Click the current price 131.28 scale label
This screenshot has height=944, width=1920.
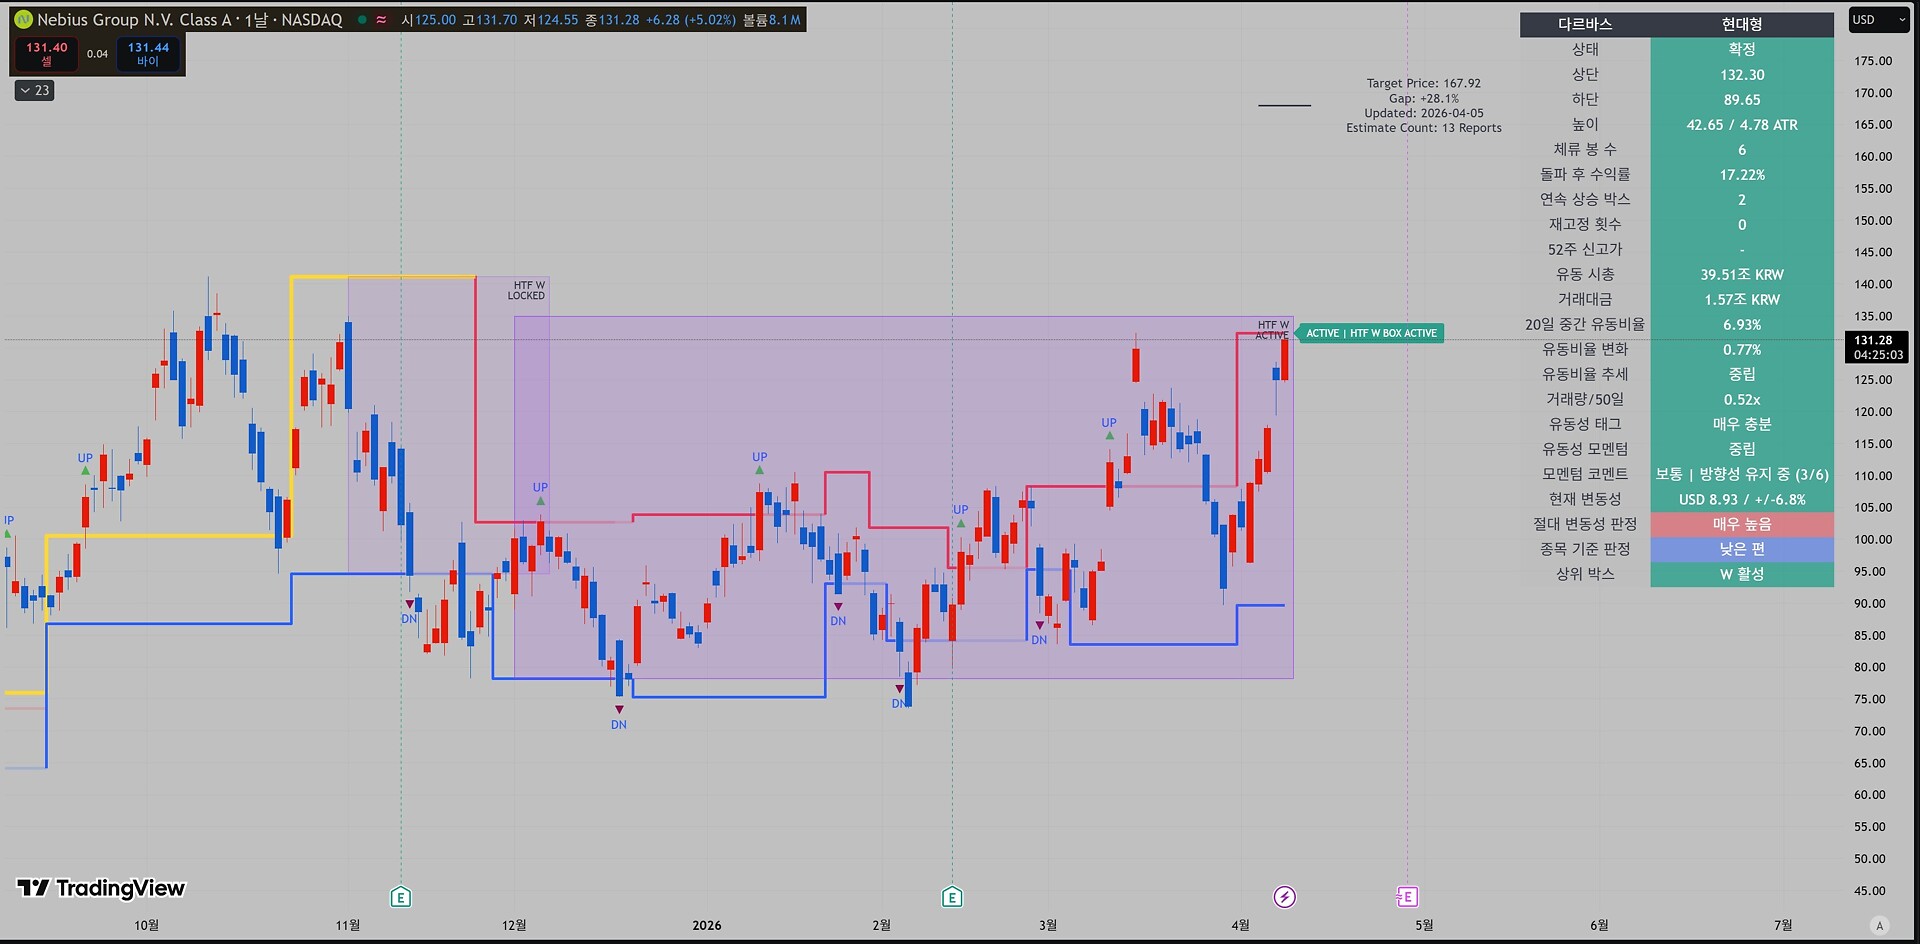pyautogui.click(x=1876, y=347)
